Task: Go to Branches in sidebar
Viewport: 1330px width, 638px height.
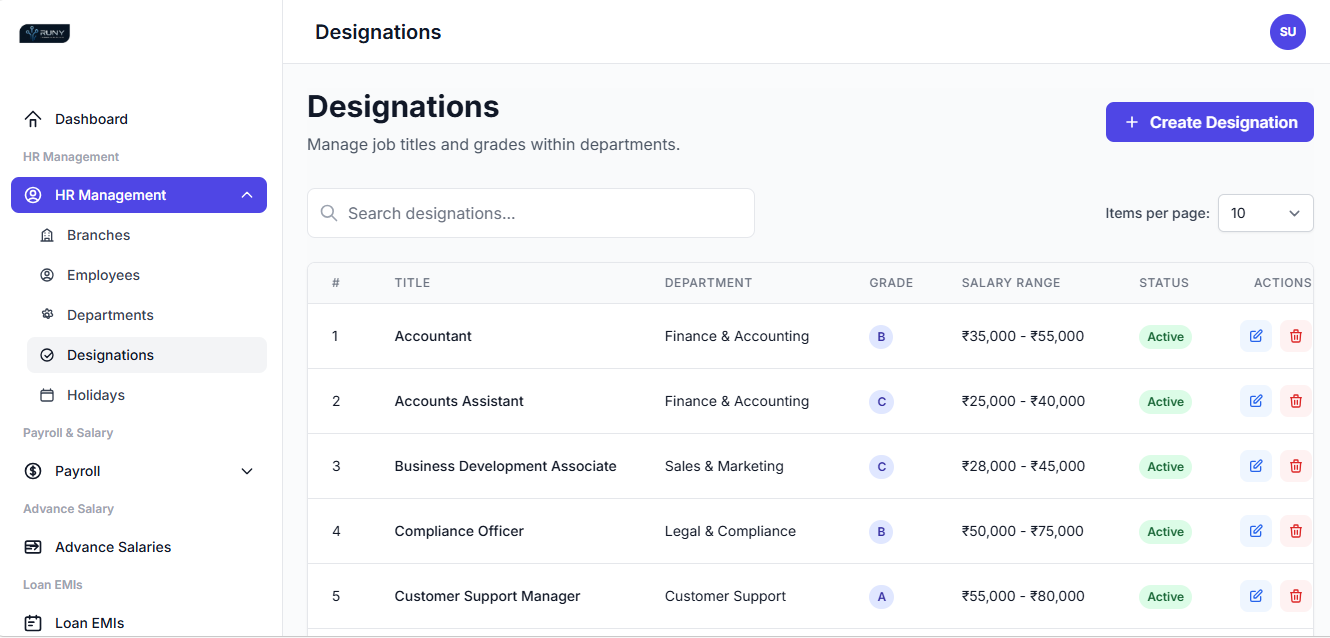Action: (147, 235)
